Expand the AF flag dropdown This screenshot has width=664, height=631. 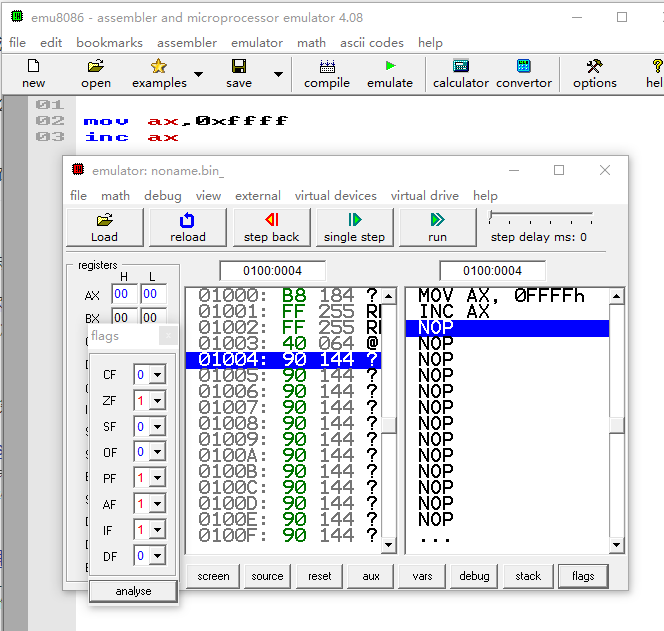point(158,504)
